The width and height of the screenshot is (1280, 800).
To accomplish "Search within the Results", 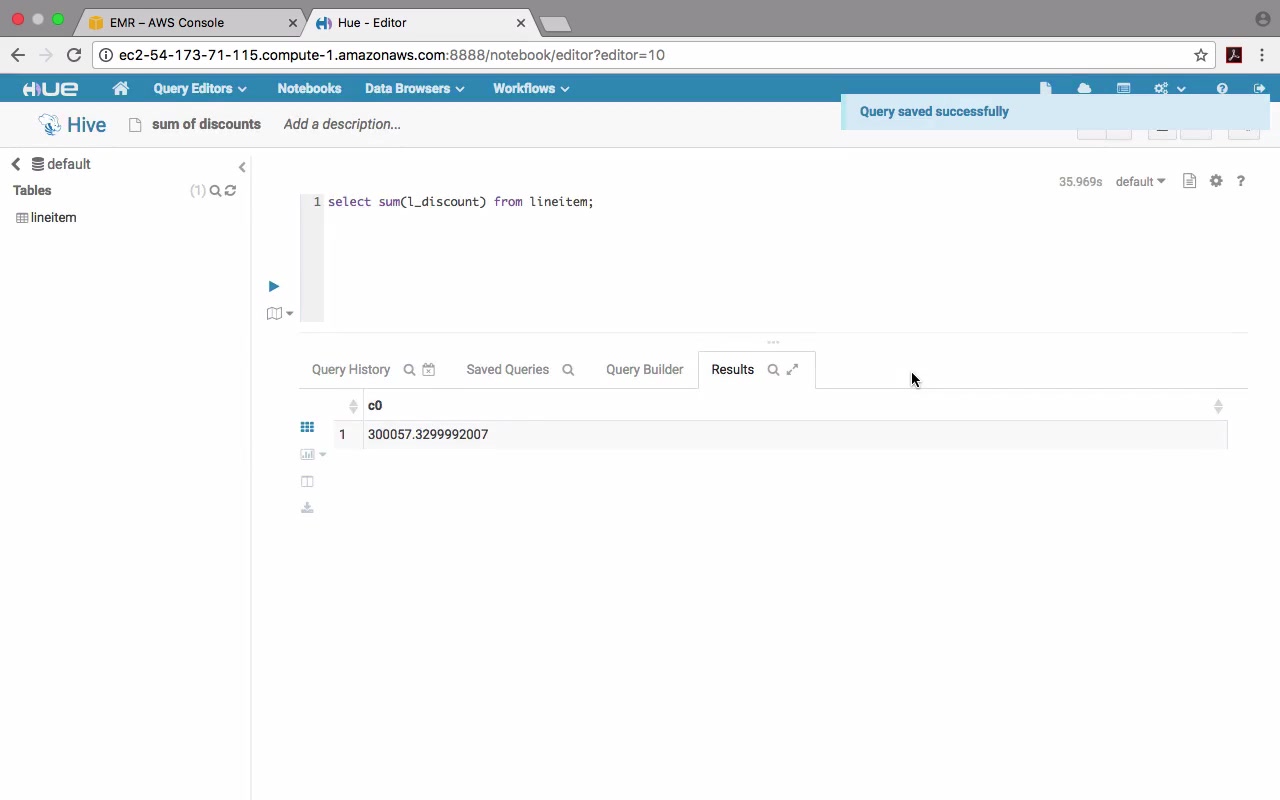I will coord(773,370).
